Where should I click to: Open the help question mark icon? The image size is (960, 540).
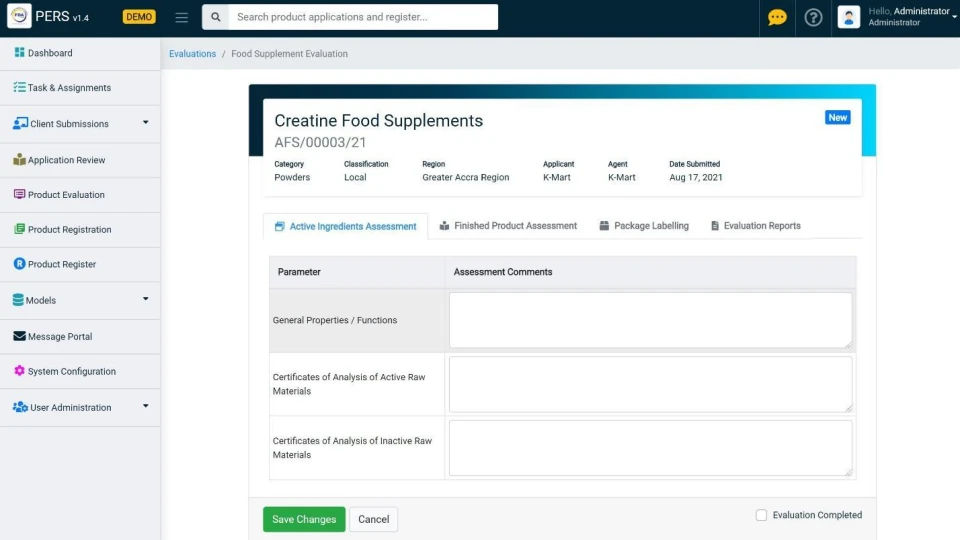tap(813, 17)
